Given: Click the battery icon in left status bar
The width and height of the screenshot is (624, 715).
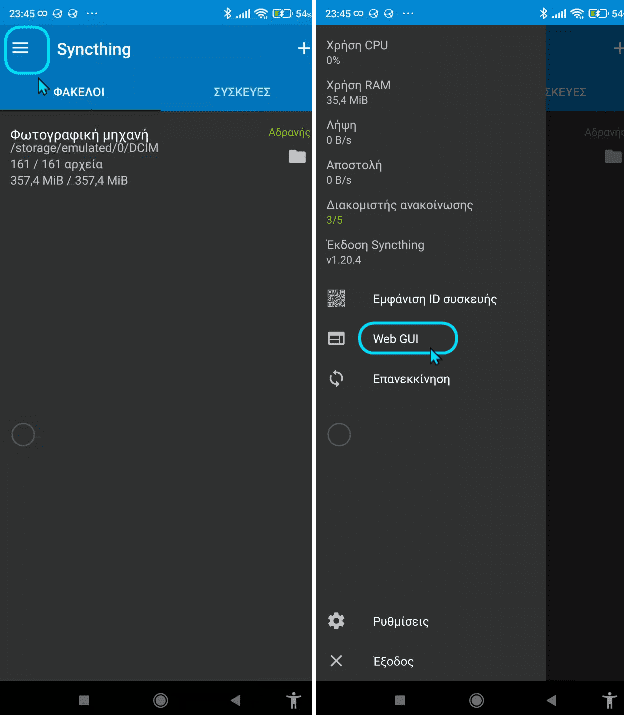Looking at the screenshot, I should coord(282,13).
